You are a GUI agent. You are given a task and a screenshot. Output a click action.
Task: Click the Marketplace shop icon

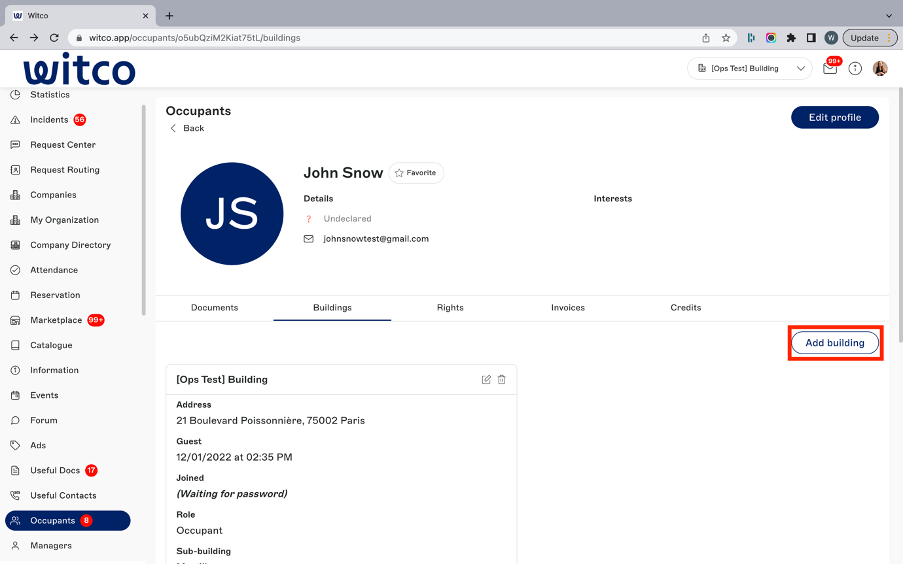point(16,320)
